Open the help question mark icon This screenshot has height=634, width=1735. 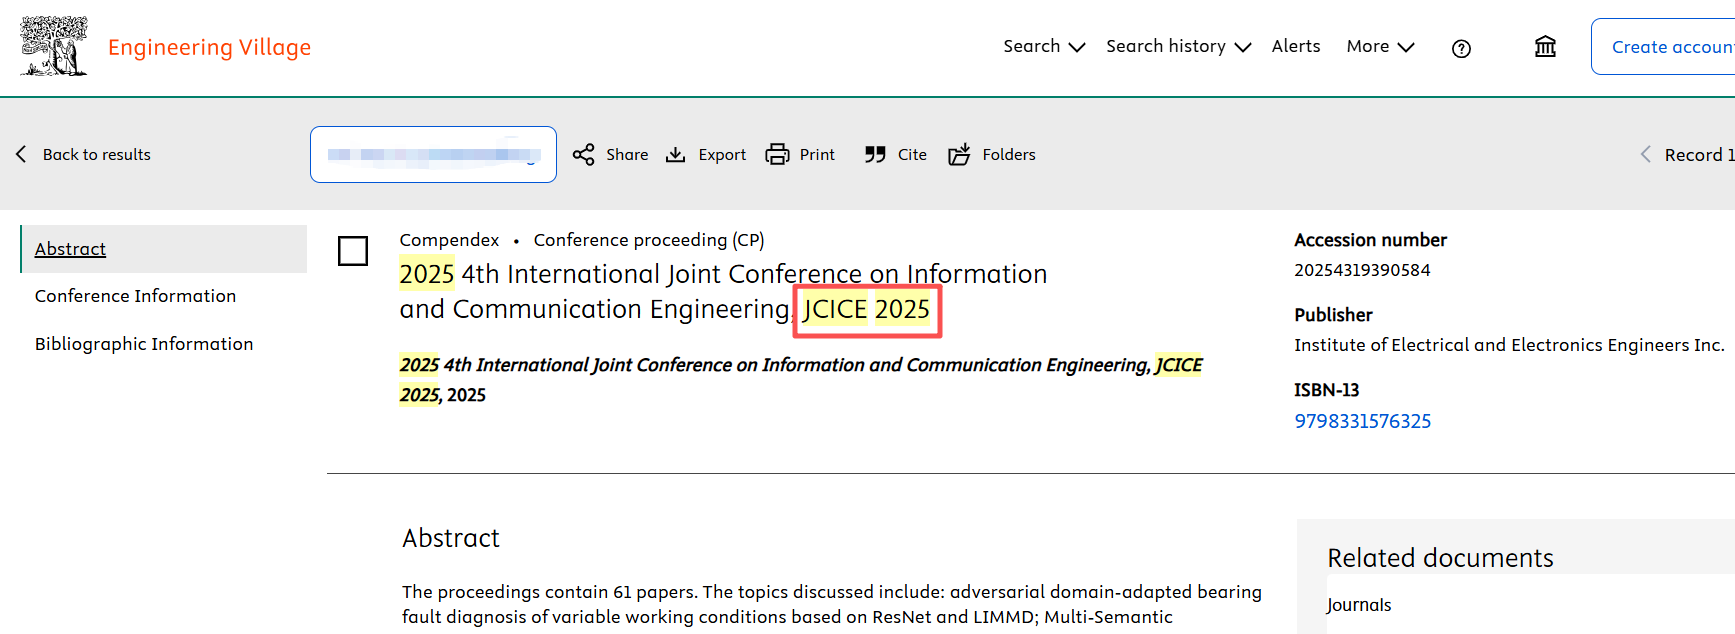pos(1461,48)
